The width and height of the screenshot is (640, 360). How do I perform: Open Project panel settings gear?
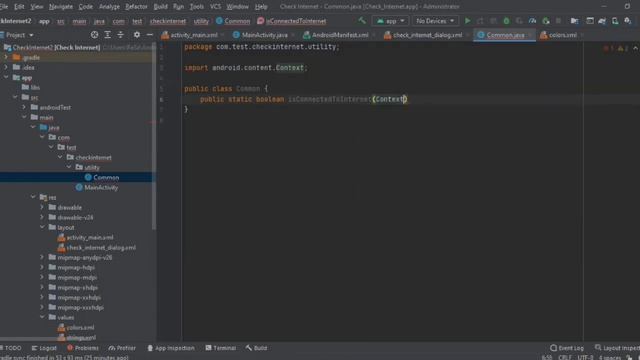pyautogui.click(x=137, y=35)
